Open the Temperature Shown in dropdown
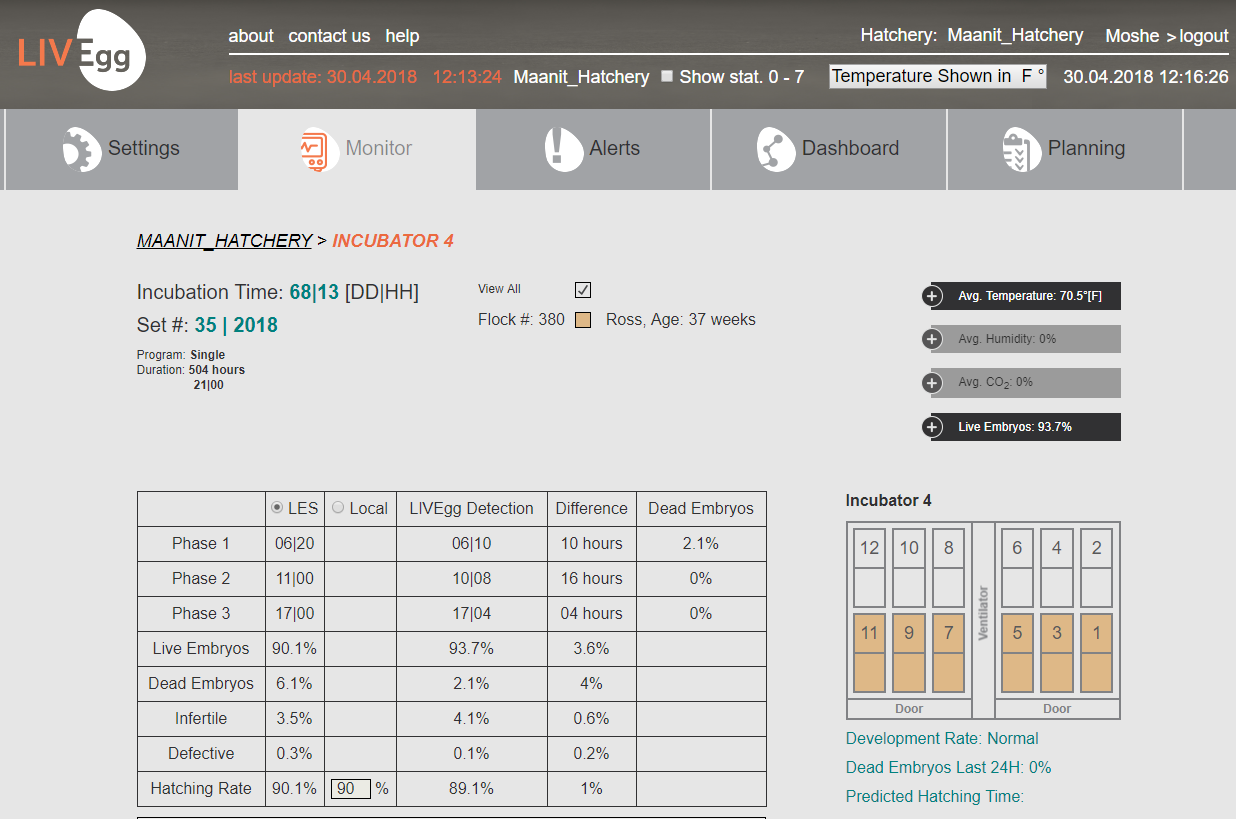Screen dimensions: 1236x819 tap(938, 76)
